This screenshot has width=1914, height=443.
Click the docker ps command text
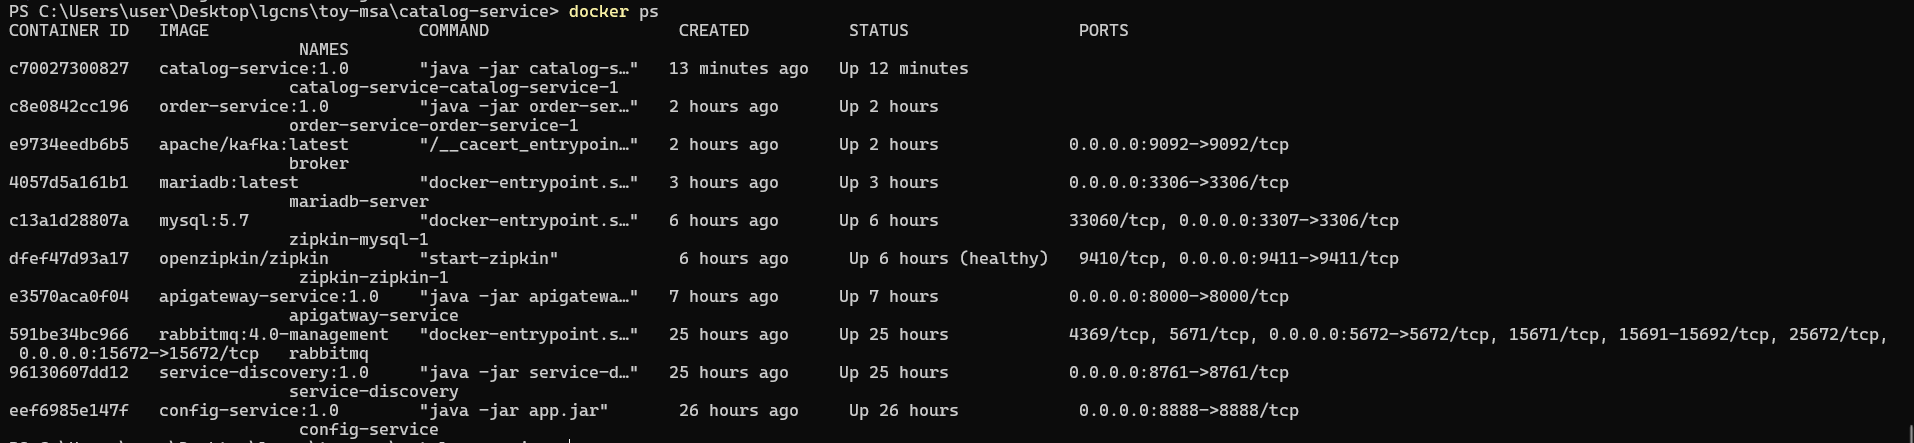click(614, 12)
